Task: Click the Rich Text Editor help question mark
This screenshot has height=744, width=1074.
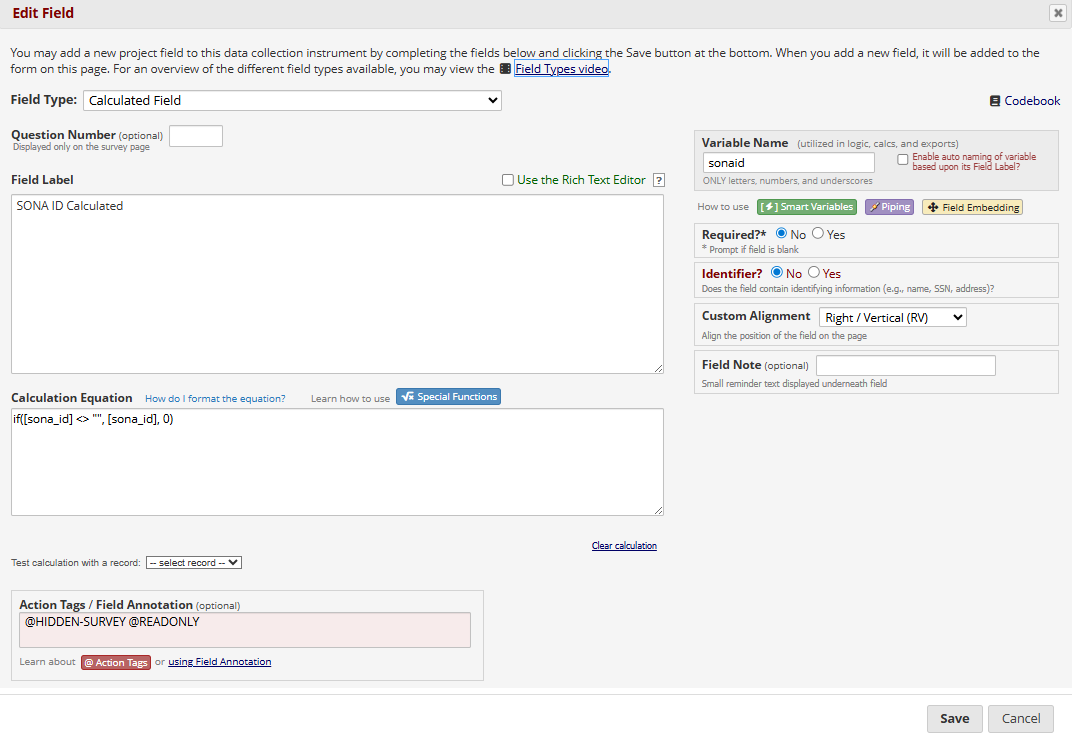Action: click(659, 180)
